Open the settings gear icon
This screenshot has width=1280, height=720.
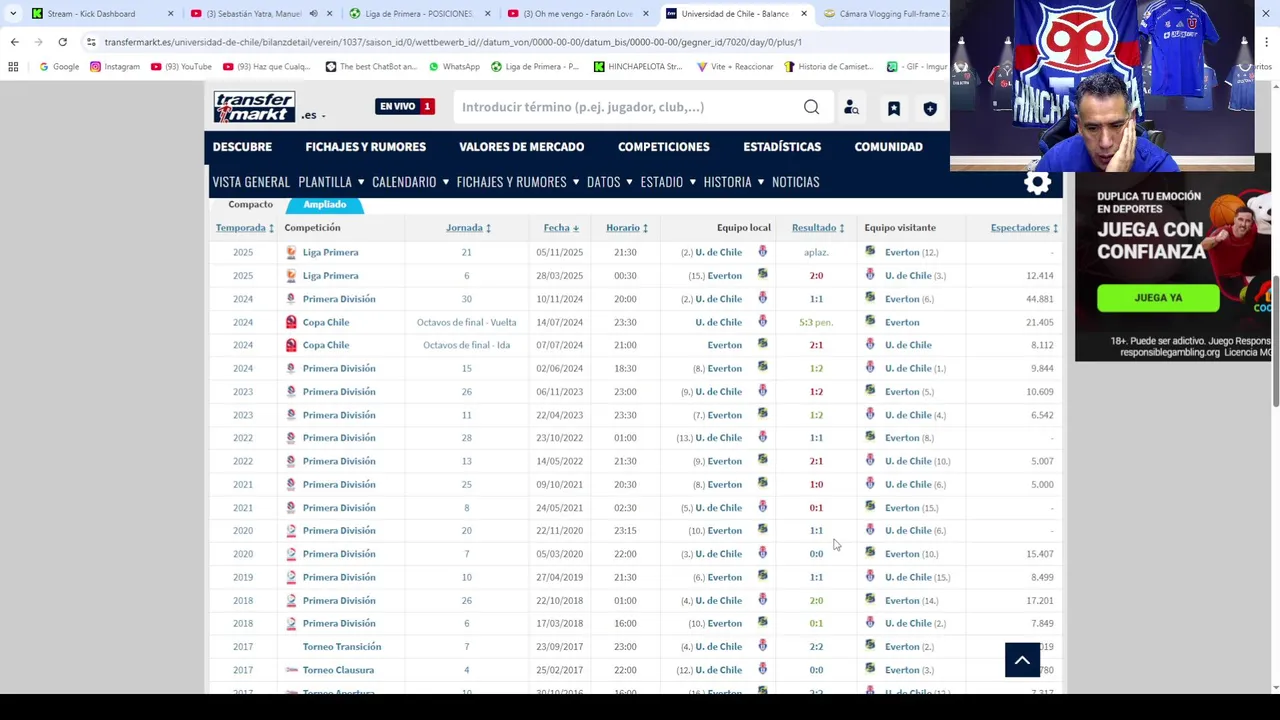pyautogui.click(x=1037, y=183)
